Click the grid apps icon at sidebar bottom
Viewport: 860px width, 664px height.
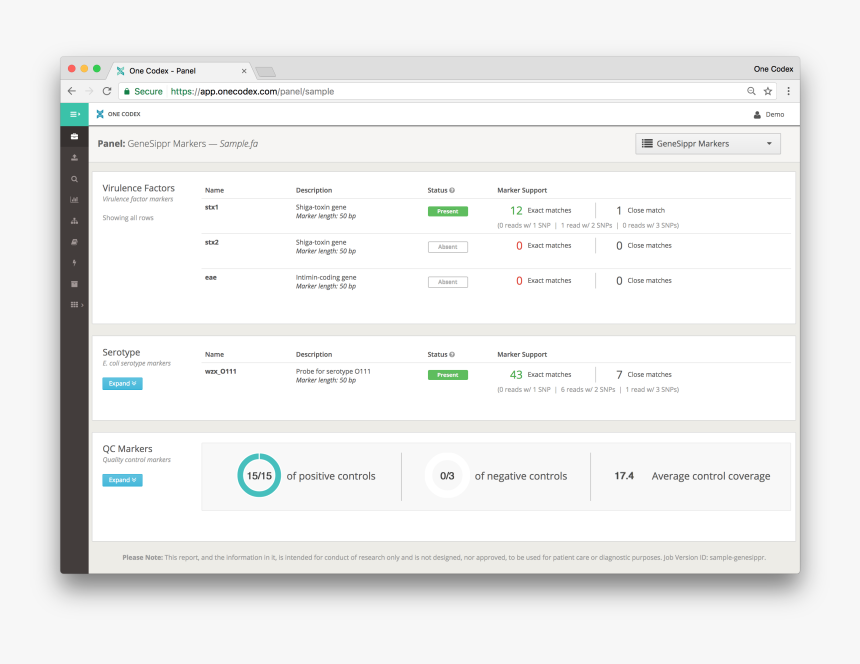coord(74,304)
